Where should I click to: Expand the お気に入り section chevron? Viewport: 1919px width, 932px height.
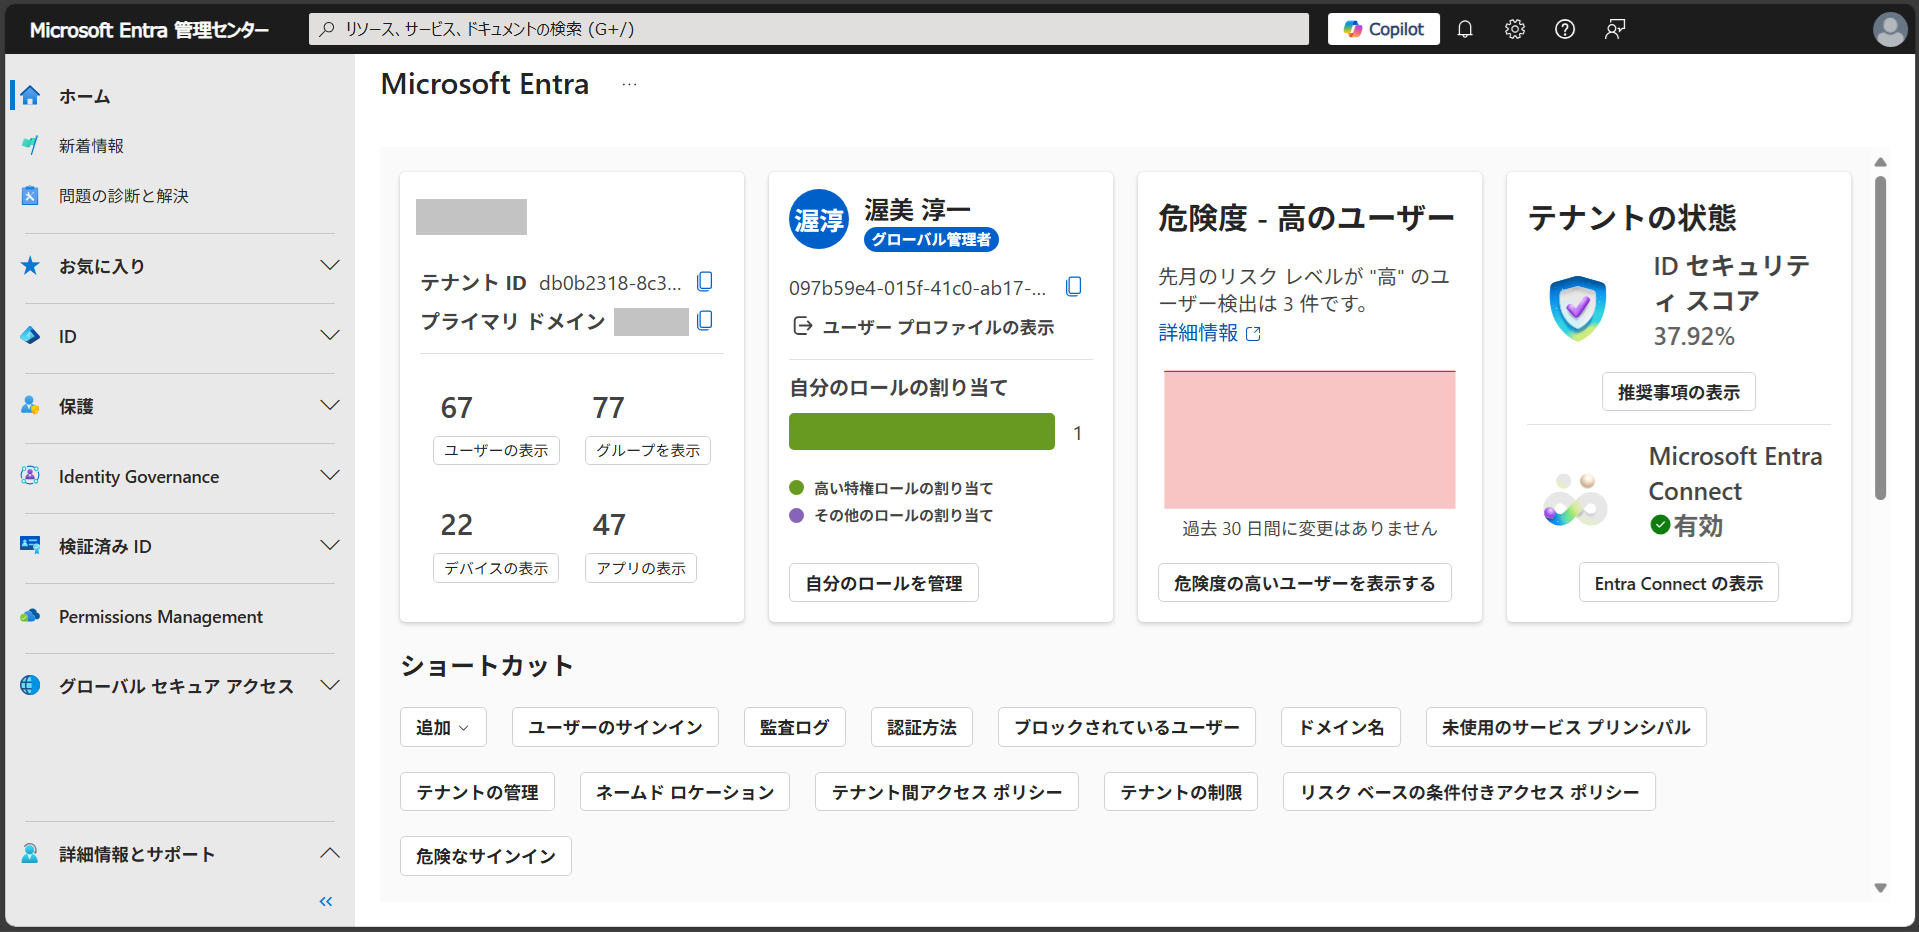coord(330,265)
